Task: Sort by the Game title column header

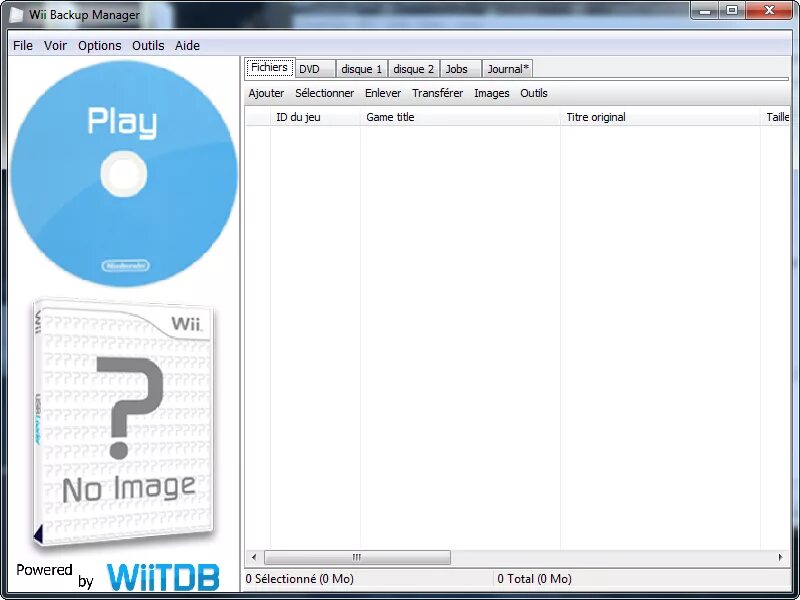Action: pos(460,117)
